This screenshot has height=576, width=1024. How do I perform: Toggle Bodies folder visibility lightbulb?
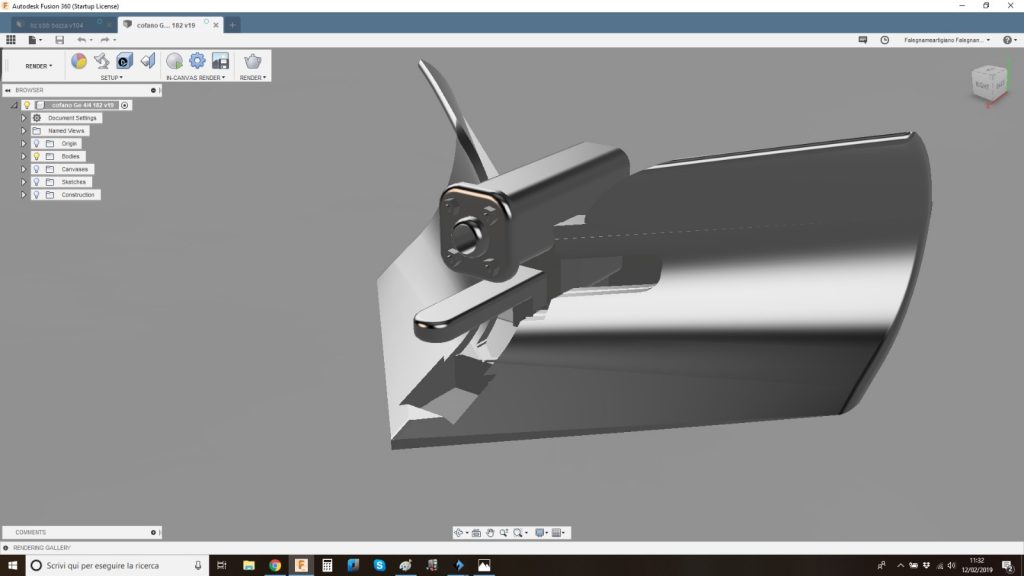tap(37, 156)
